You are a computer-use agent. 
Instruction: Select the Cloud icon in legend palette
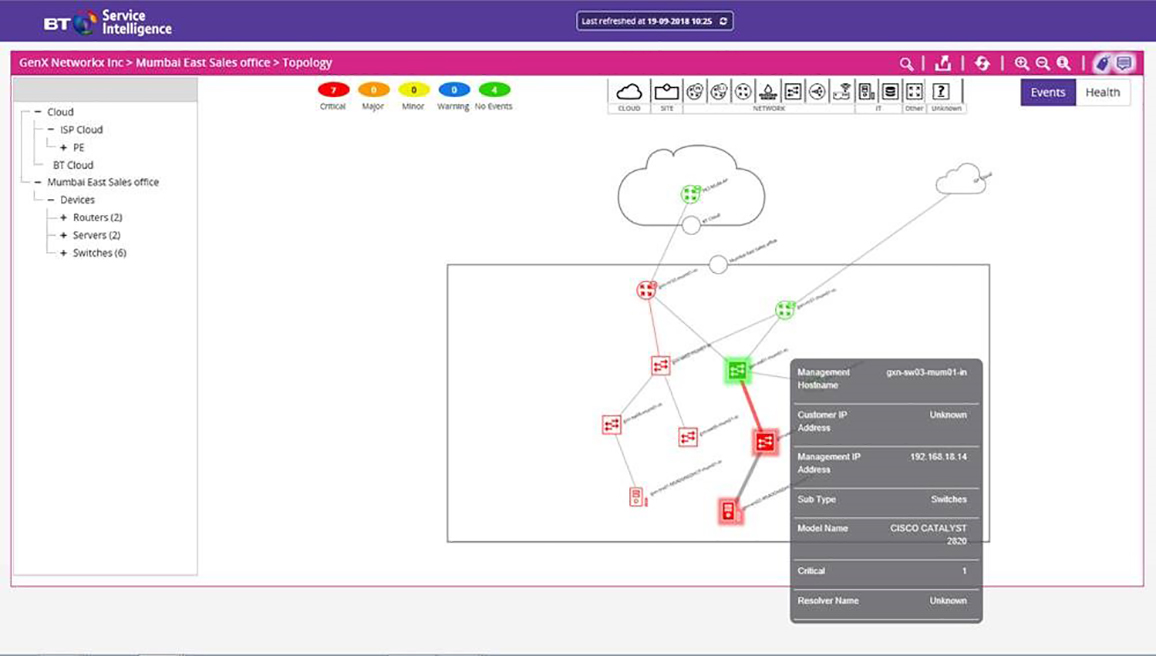629,93
